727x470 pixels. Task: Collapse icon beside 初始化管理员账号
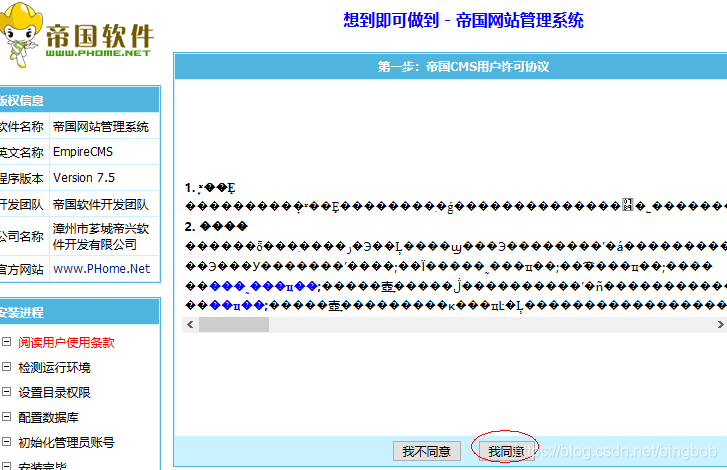pos(6,442)
